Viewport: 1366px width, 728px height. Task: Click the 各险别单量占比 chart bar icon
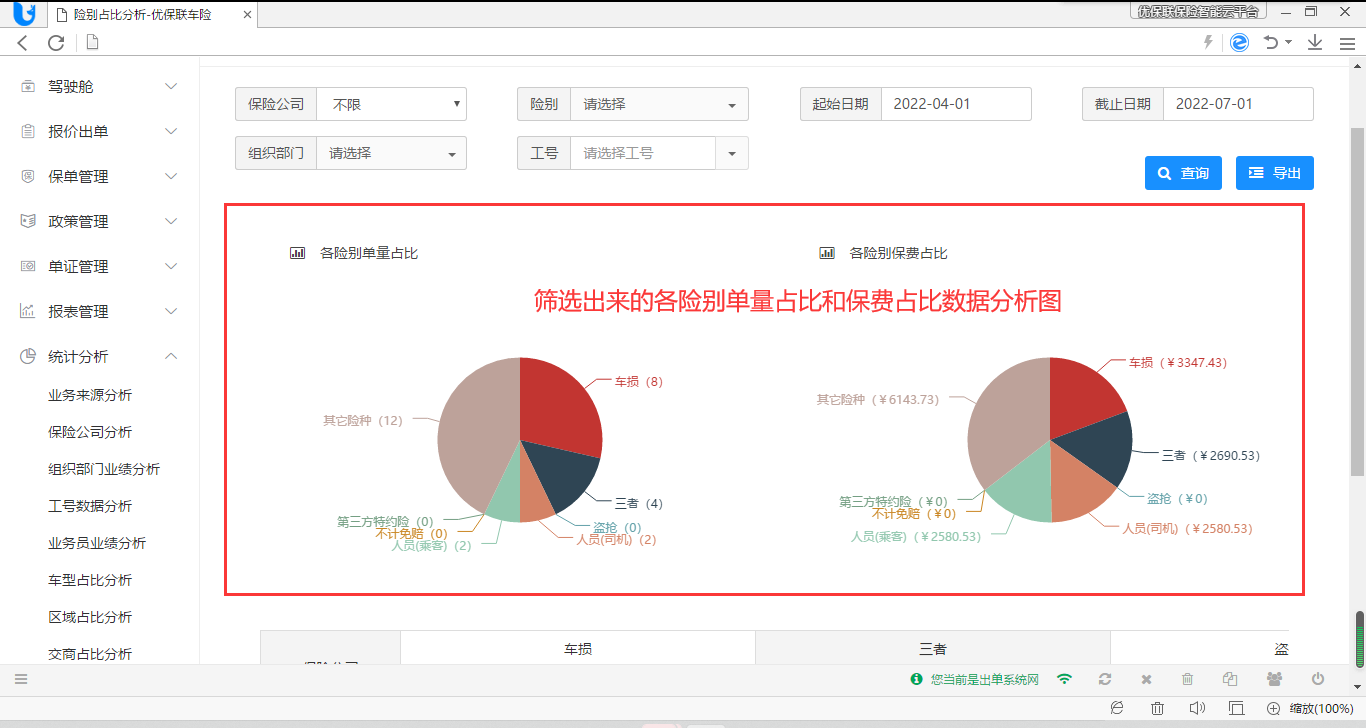pos(297,253)
